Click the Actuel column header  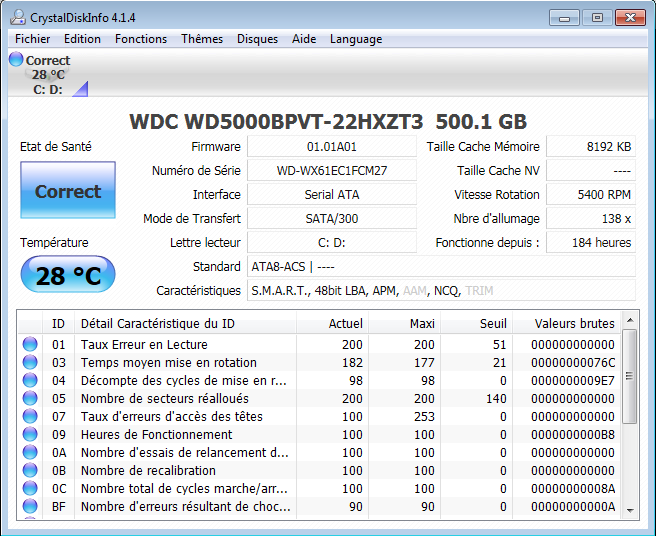click(333, 323)
